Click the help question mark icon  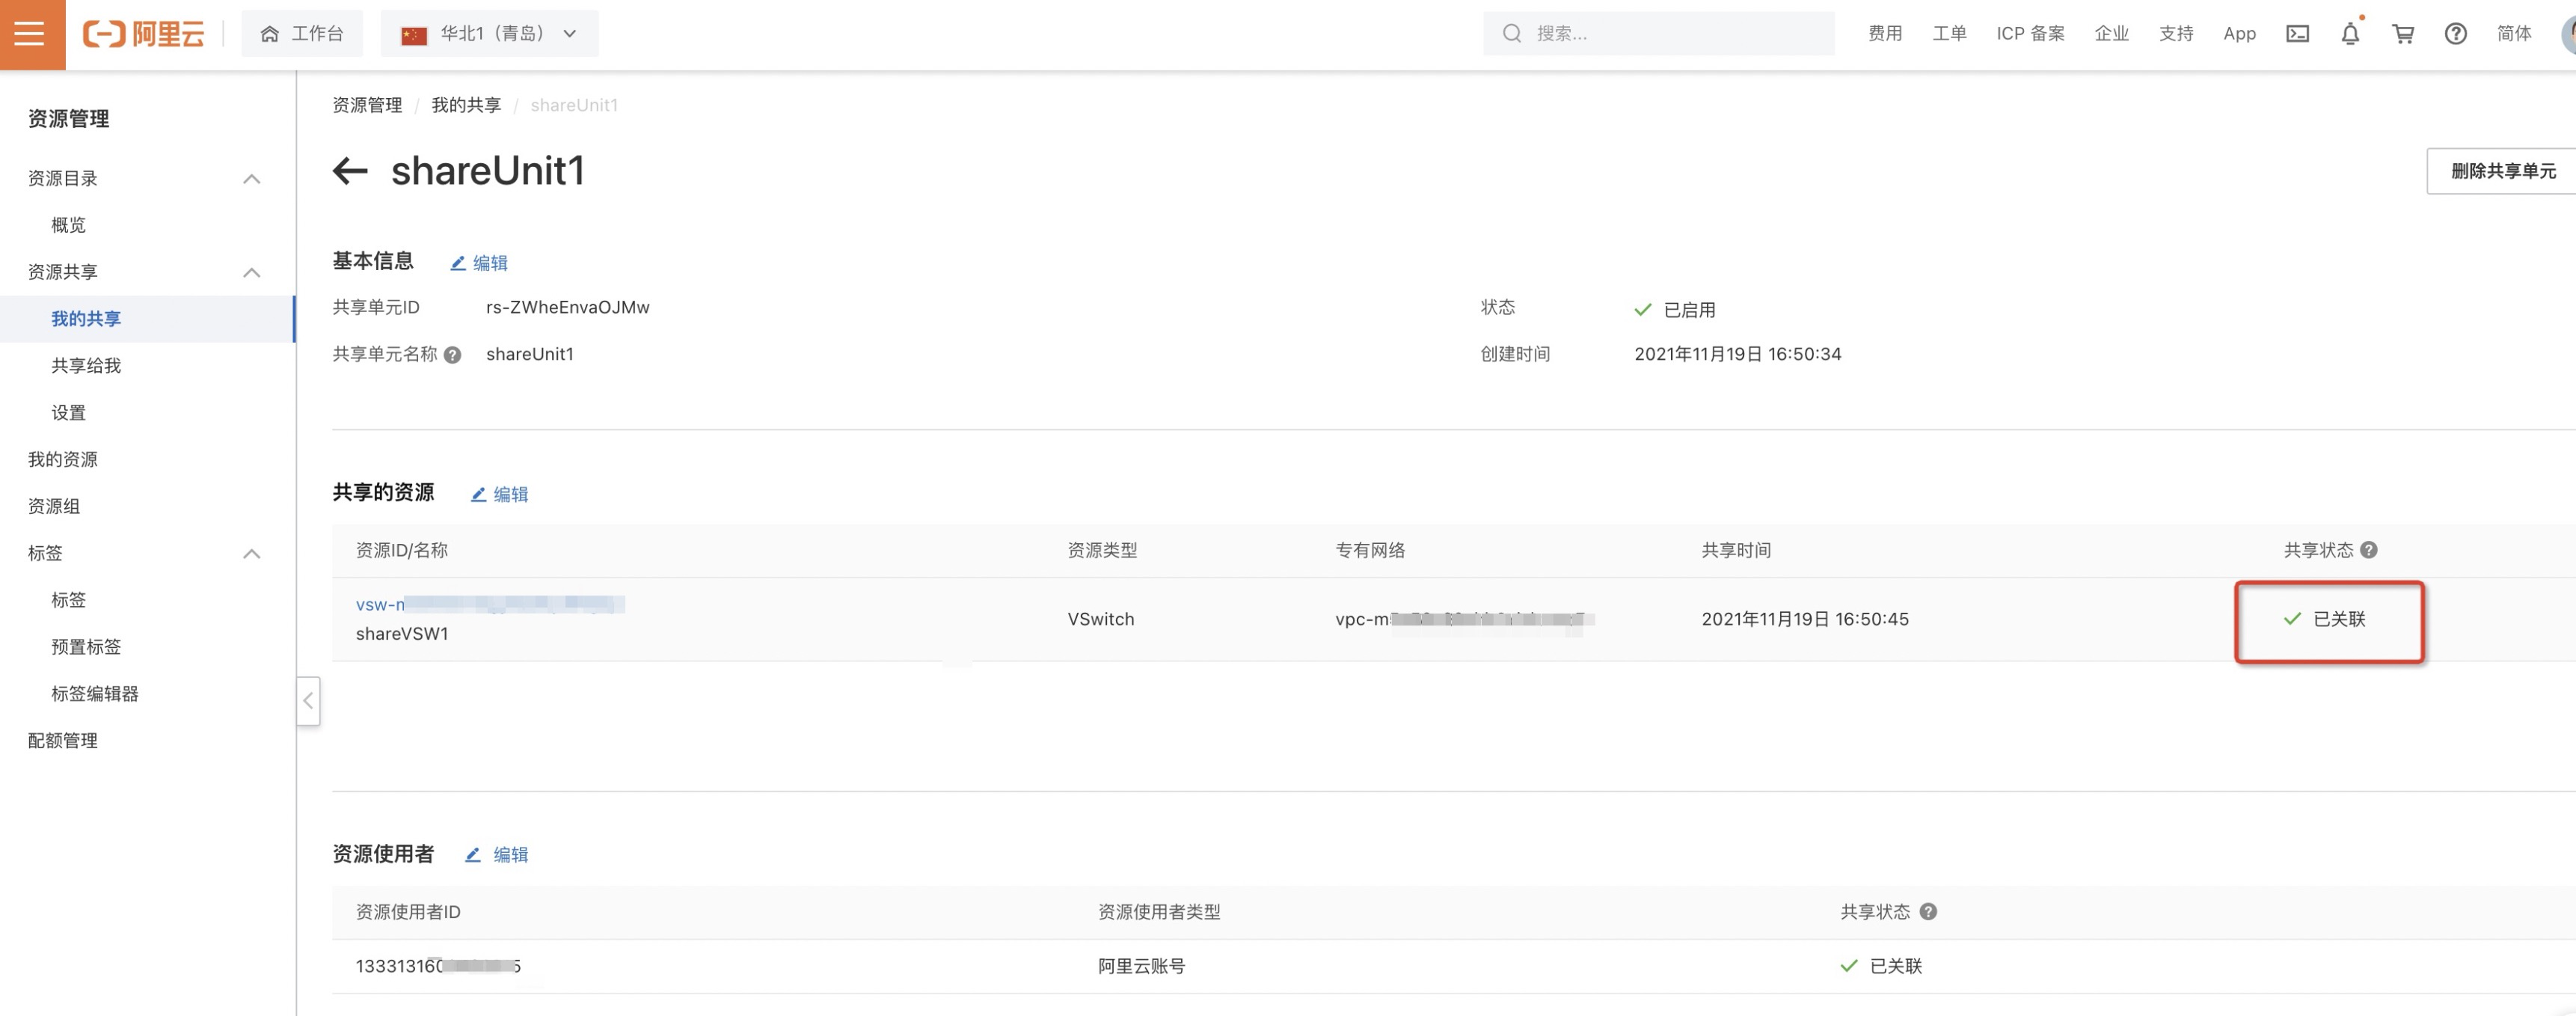pos(2455,34)
